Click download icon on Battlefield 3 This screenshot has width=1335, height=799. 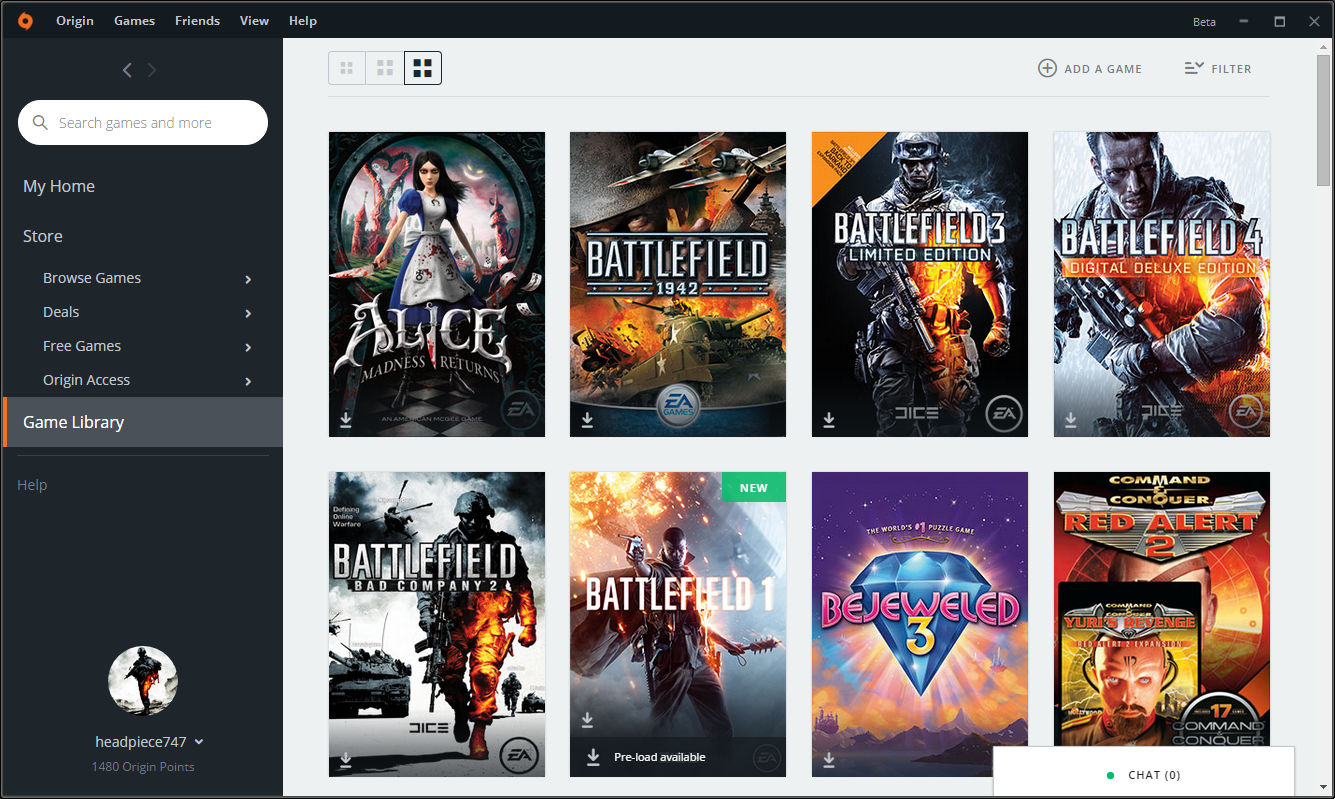829,420
